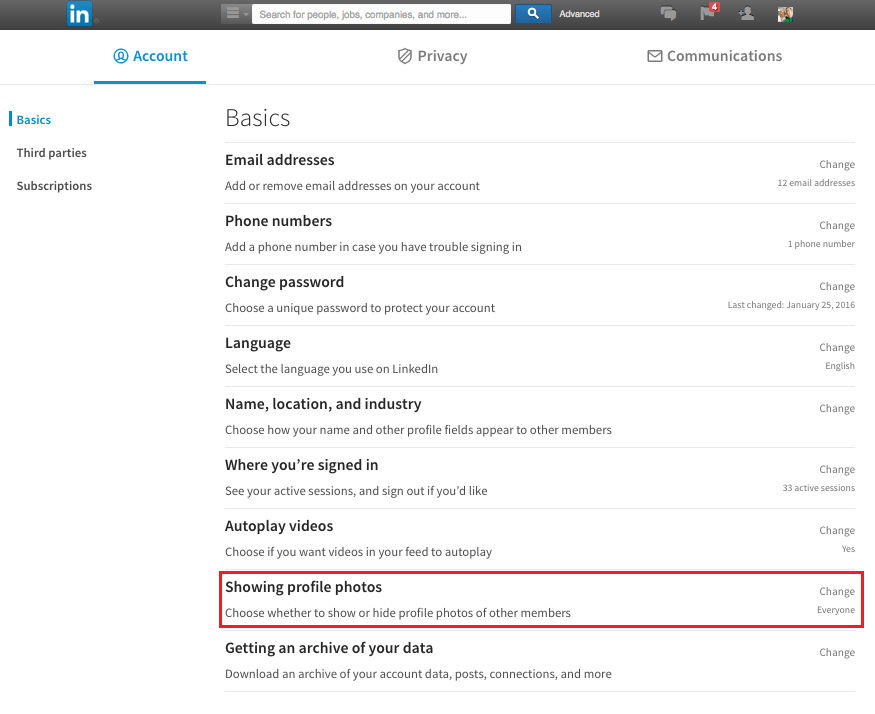Image resolution: width=875 pixels, height=714 pixels.
Task: Open Third parties in the sidebar
Action: (51, 153)
